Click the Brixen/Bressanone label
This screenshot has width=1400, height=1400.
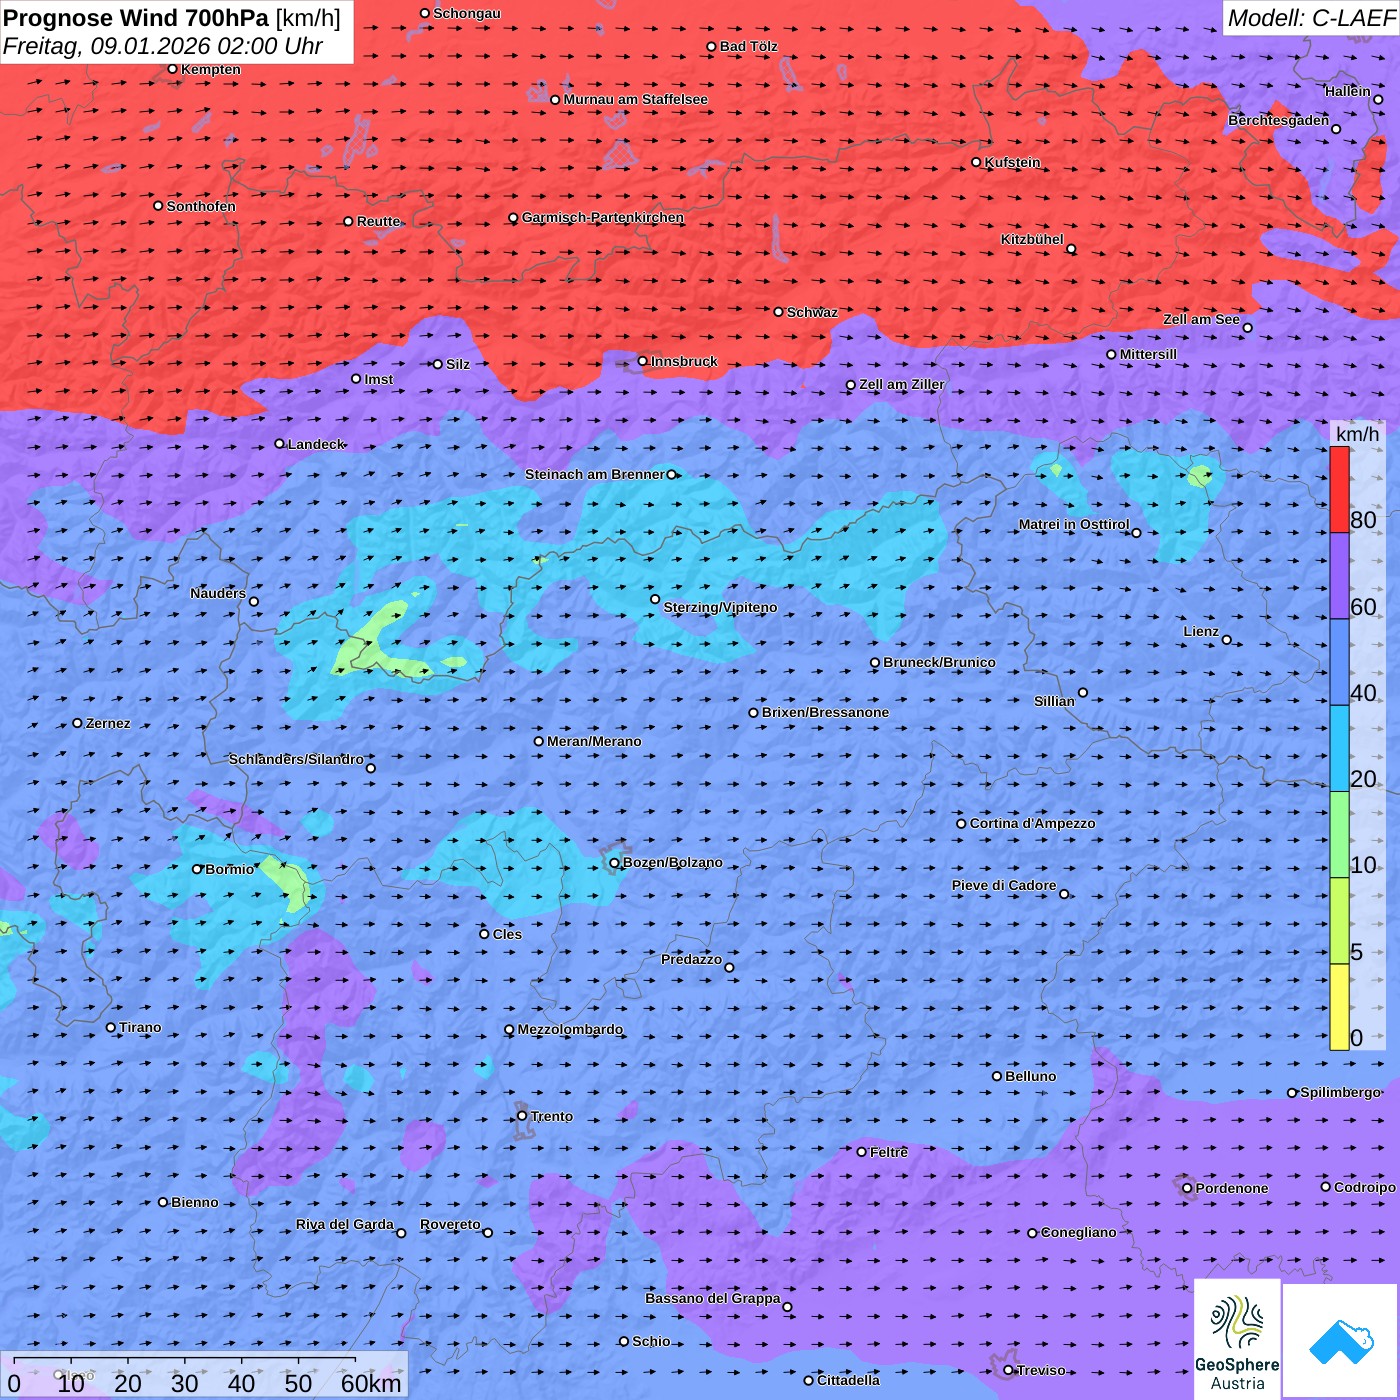point(825,712)
